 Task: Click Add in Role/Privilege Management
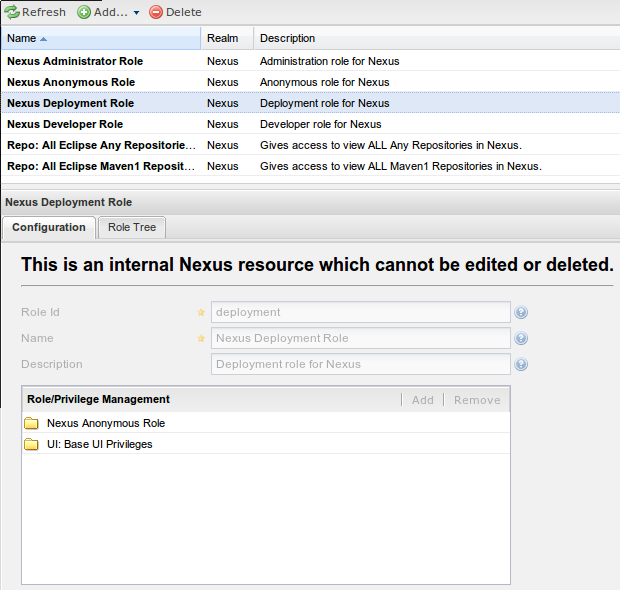(x=423, y=400)
